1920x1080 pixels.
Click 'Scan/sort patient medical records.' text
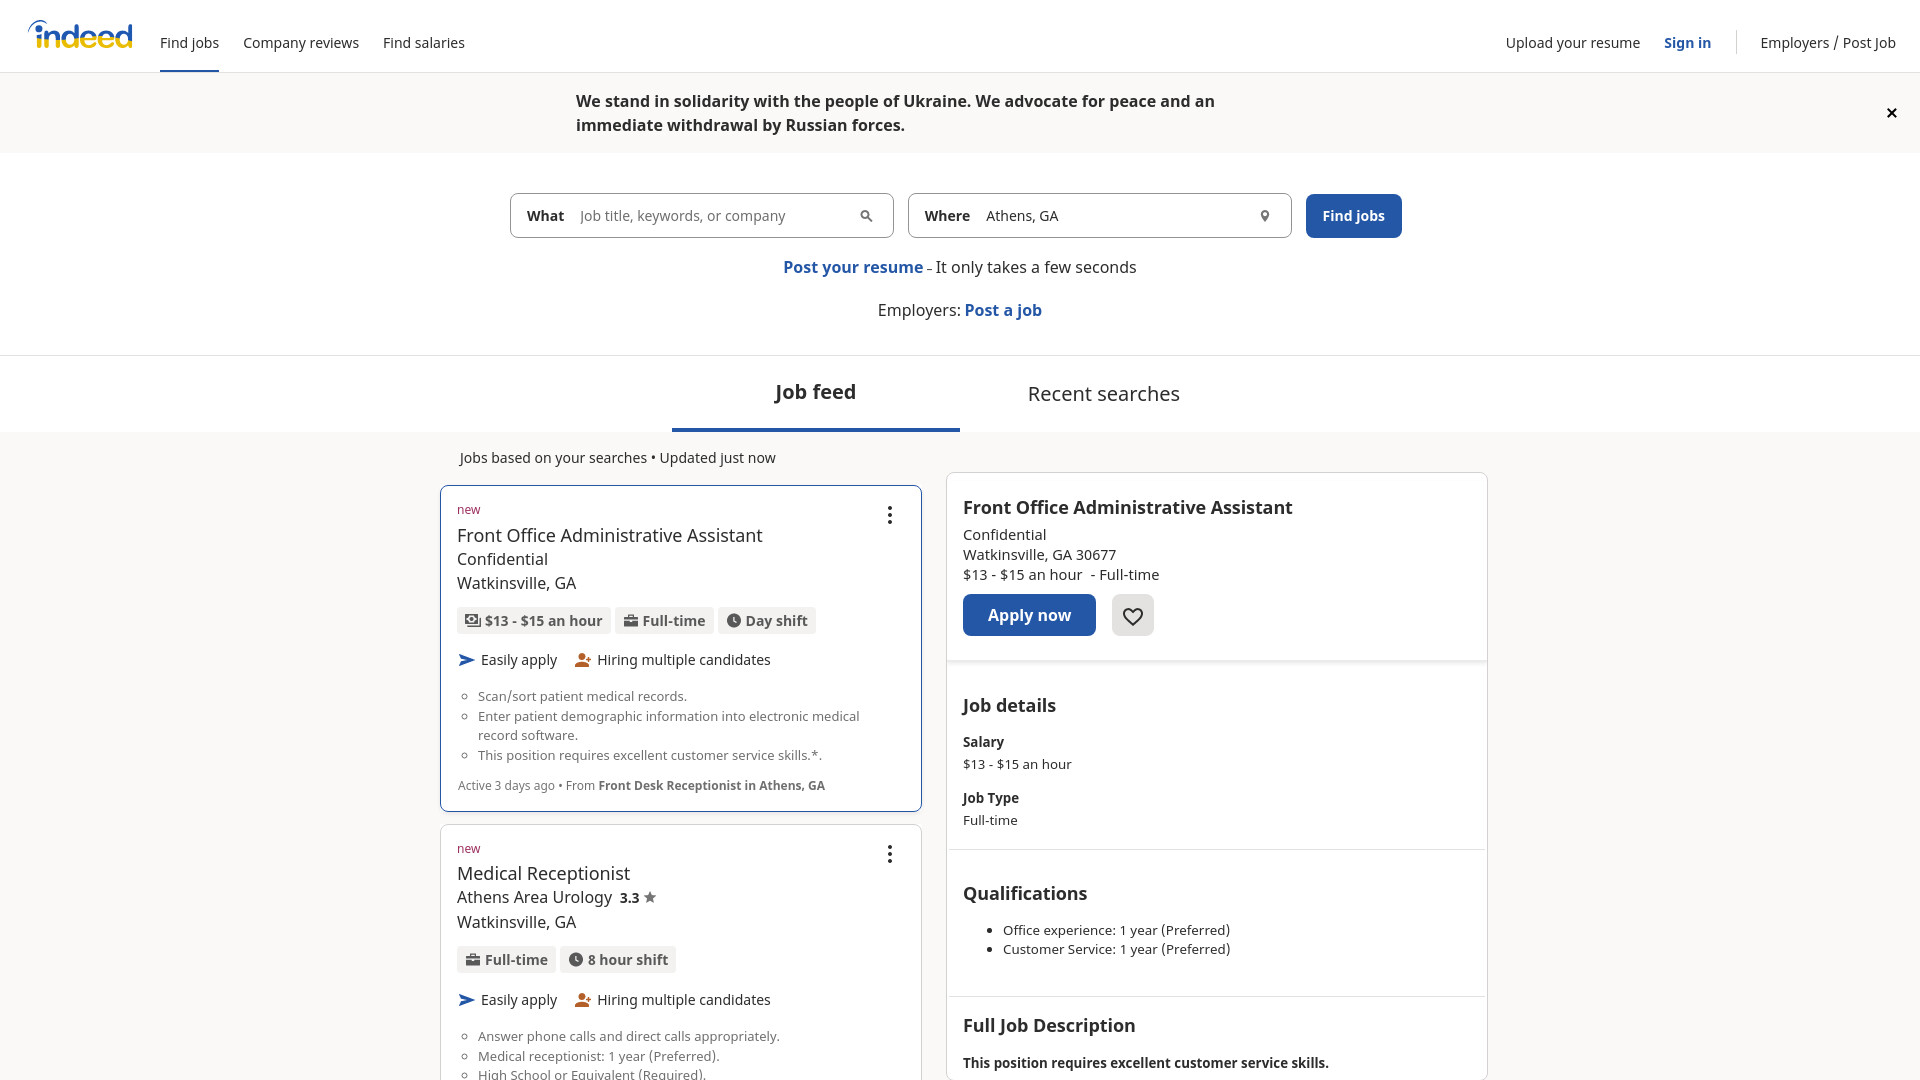pos(582,697)
